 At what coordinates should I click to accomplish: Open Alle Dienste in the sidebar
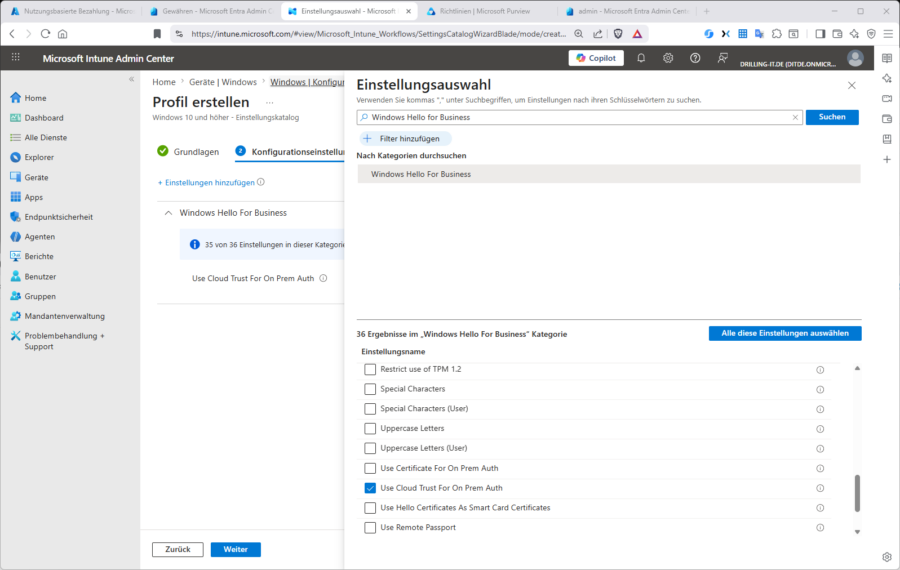(38, 138)
